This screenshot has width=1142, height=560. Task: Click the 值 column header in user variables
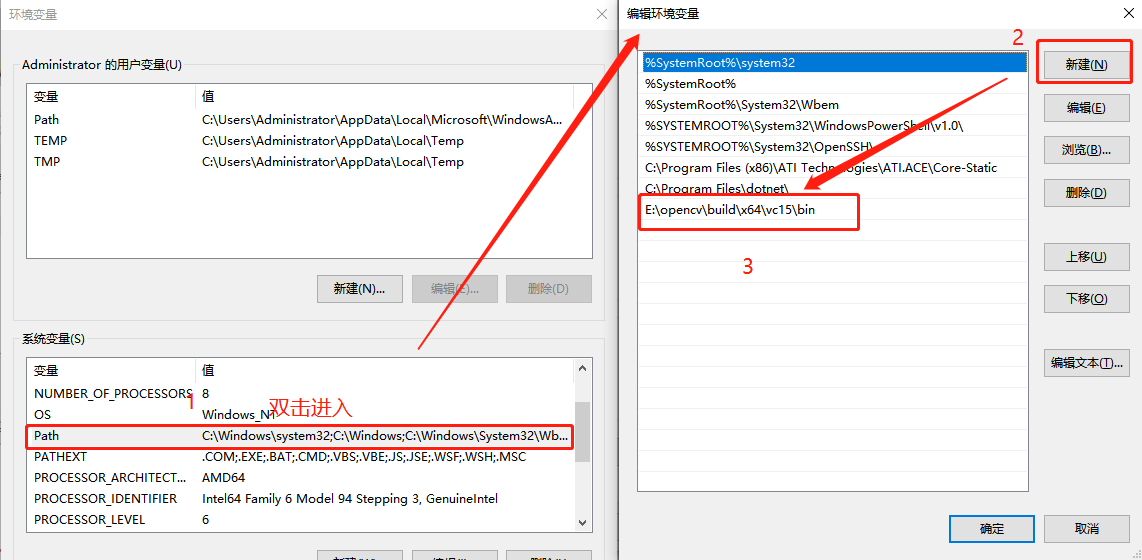tap(385, 97)
